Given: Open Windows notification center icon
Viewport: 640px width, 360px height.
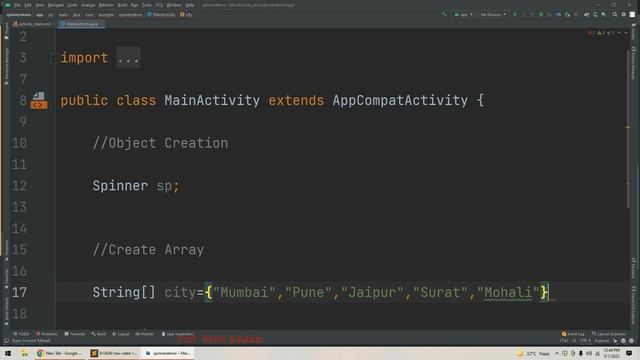Looking at the screenshot, I should click(629, 353).
